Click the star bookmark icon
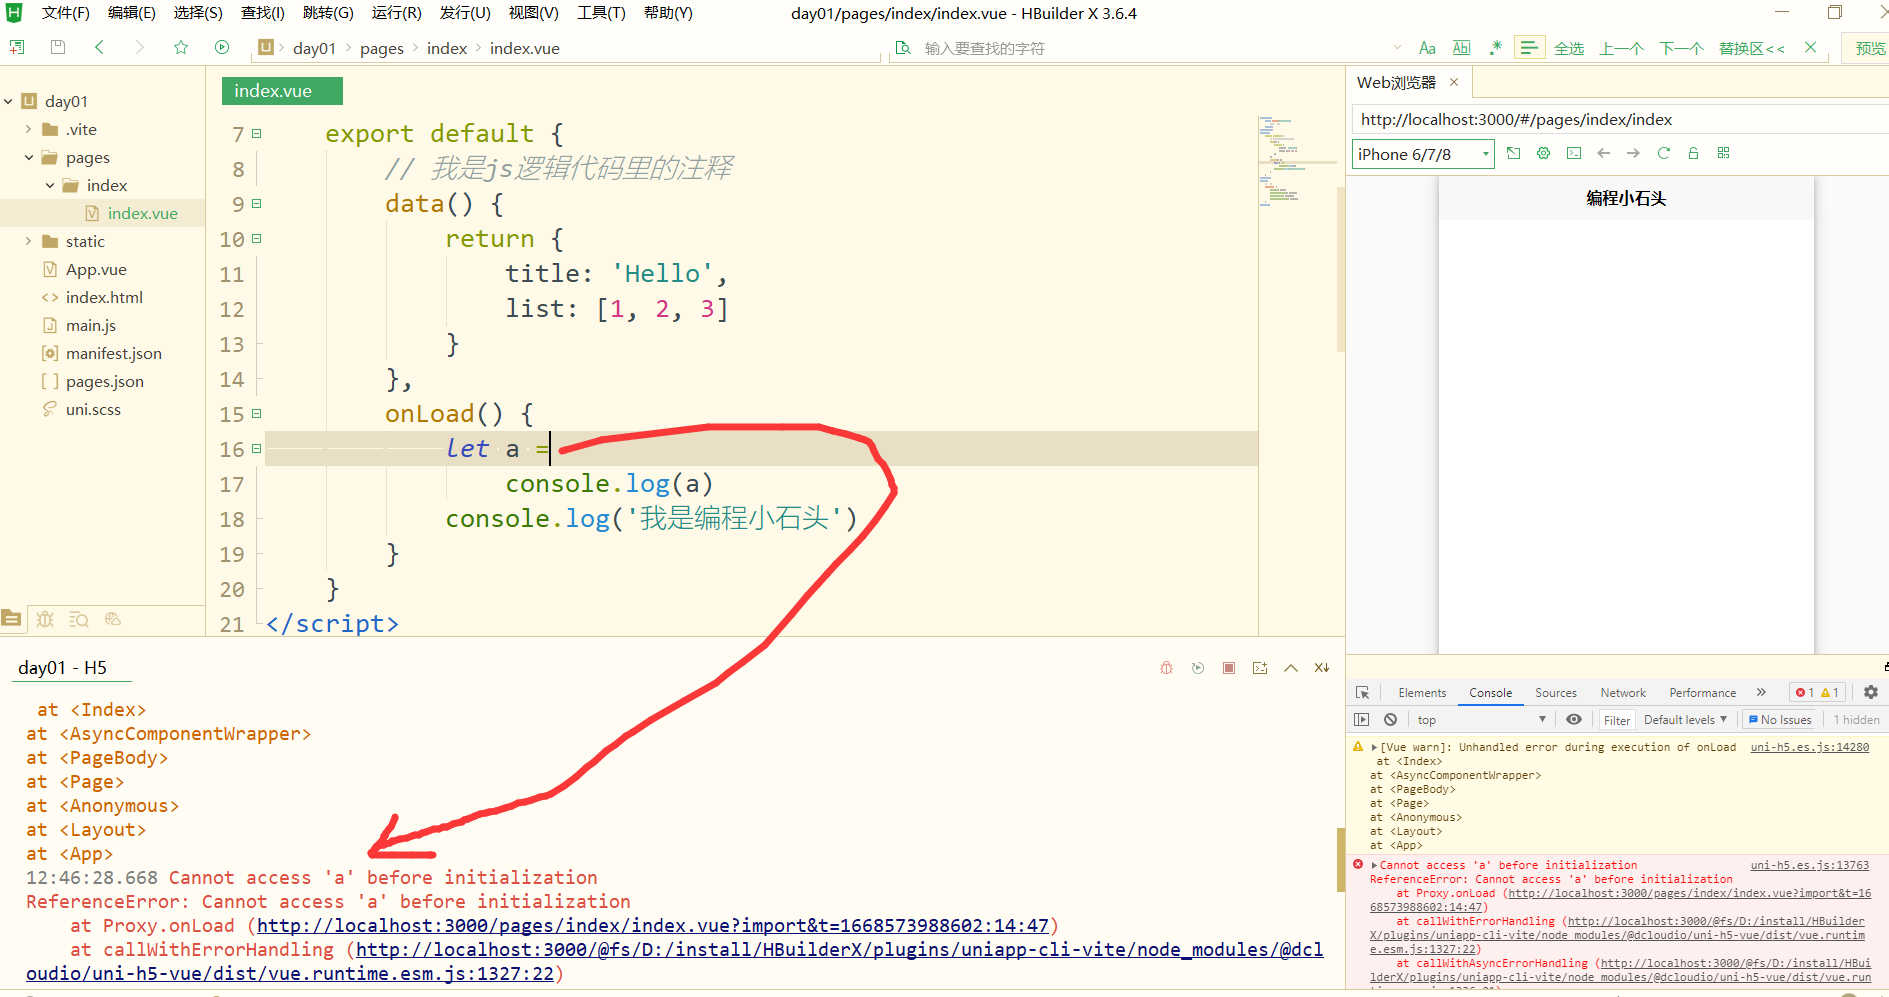Viewport: 1889px width, 997px height. (x=181, y=47)
